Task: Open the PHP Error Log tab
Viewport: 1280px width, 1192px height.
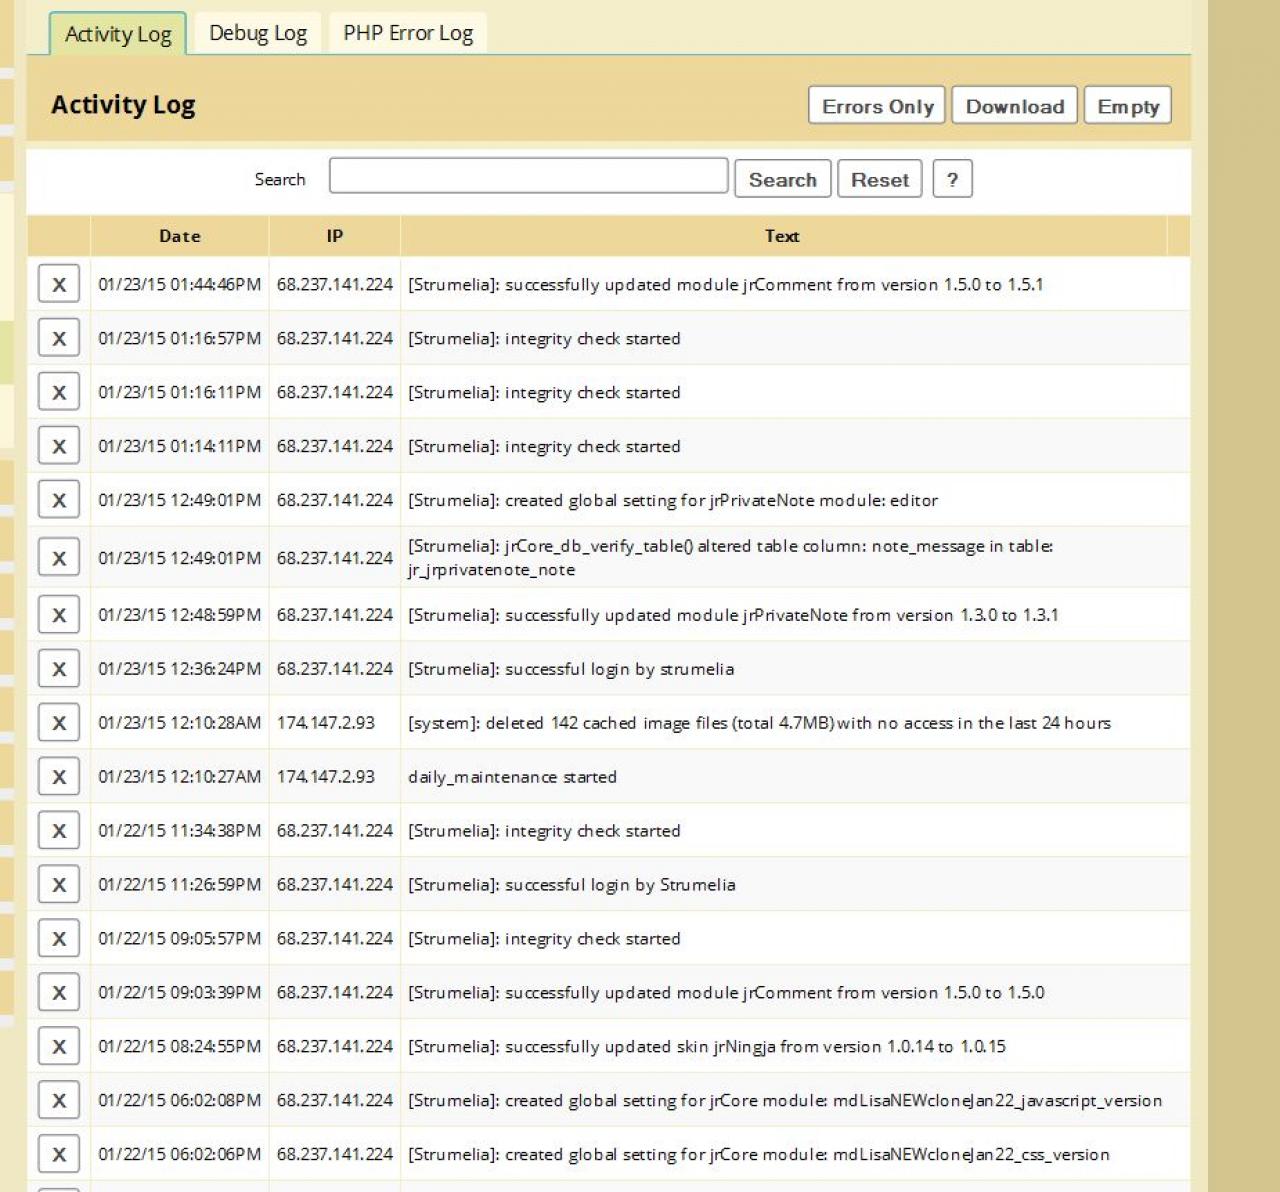Action: [x=408, y=33]
